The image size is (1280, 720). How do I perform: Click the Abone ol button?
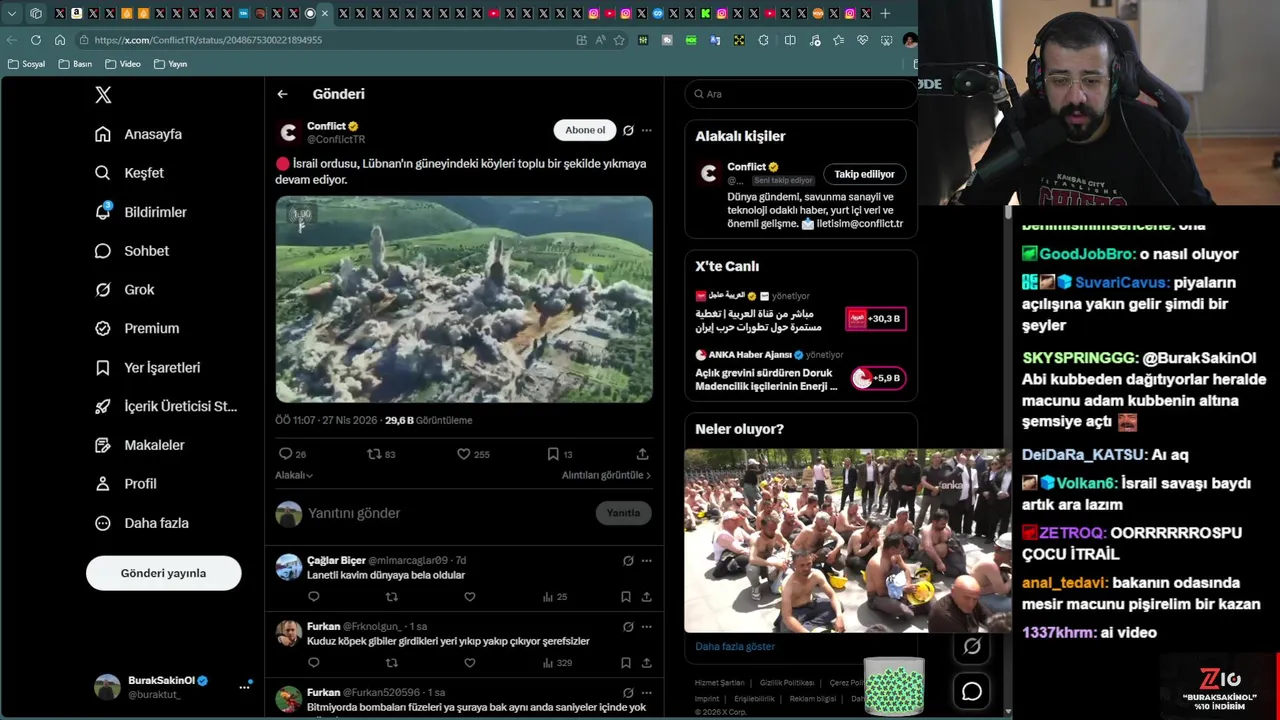pyautogui.click(x=585, y=130)
